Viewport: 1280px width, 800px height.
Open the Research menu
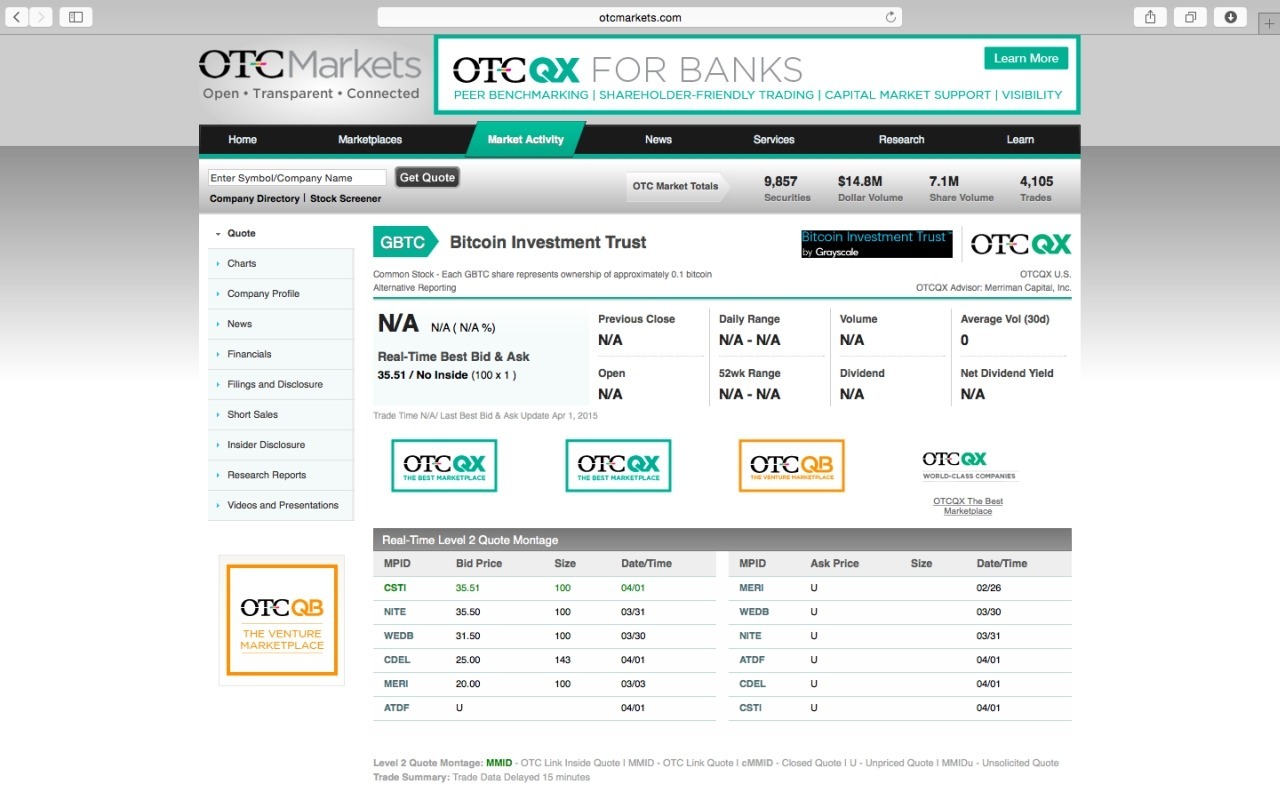pyautogui.click(x=902, y=140)
